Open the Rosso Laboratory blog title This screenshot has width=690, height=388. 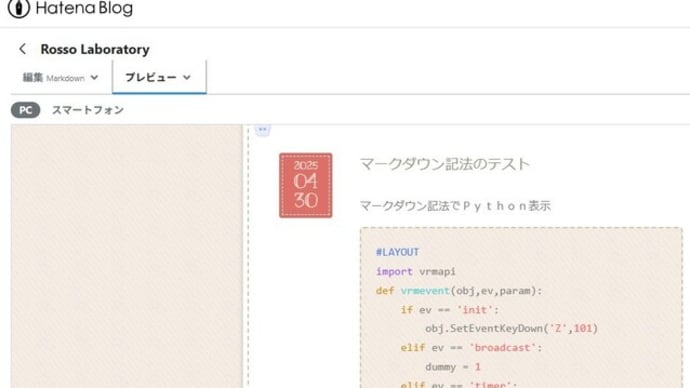click(95, 49)
